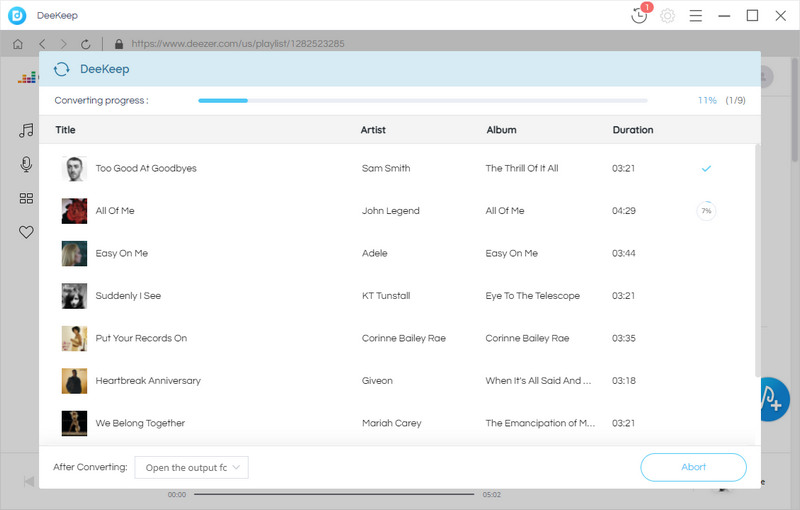The width and height of the screenshot is (800, 510).
Task: Click the blue add-music floating button
Action: point(774,399)
